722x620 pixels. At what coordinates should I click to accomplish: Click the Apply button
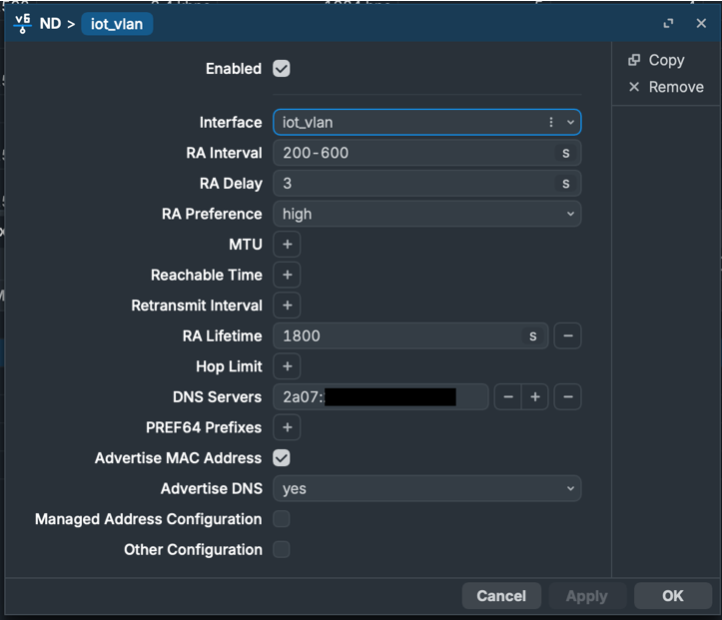(x=587, y=596)
